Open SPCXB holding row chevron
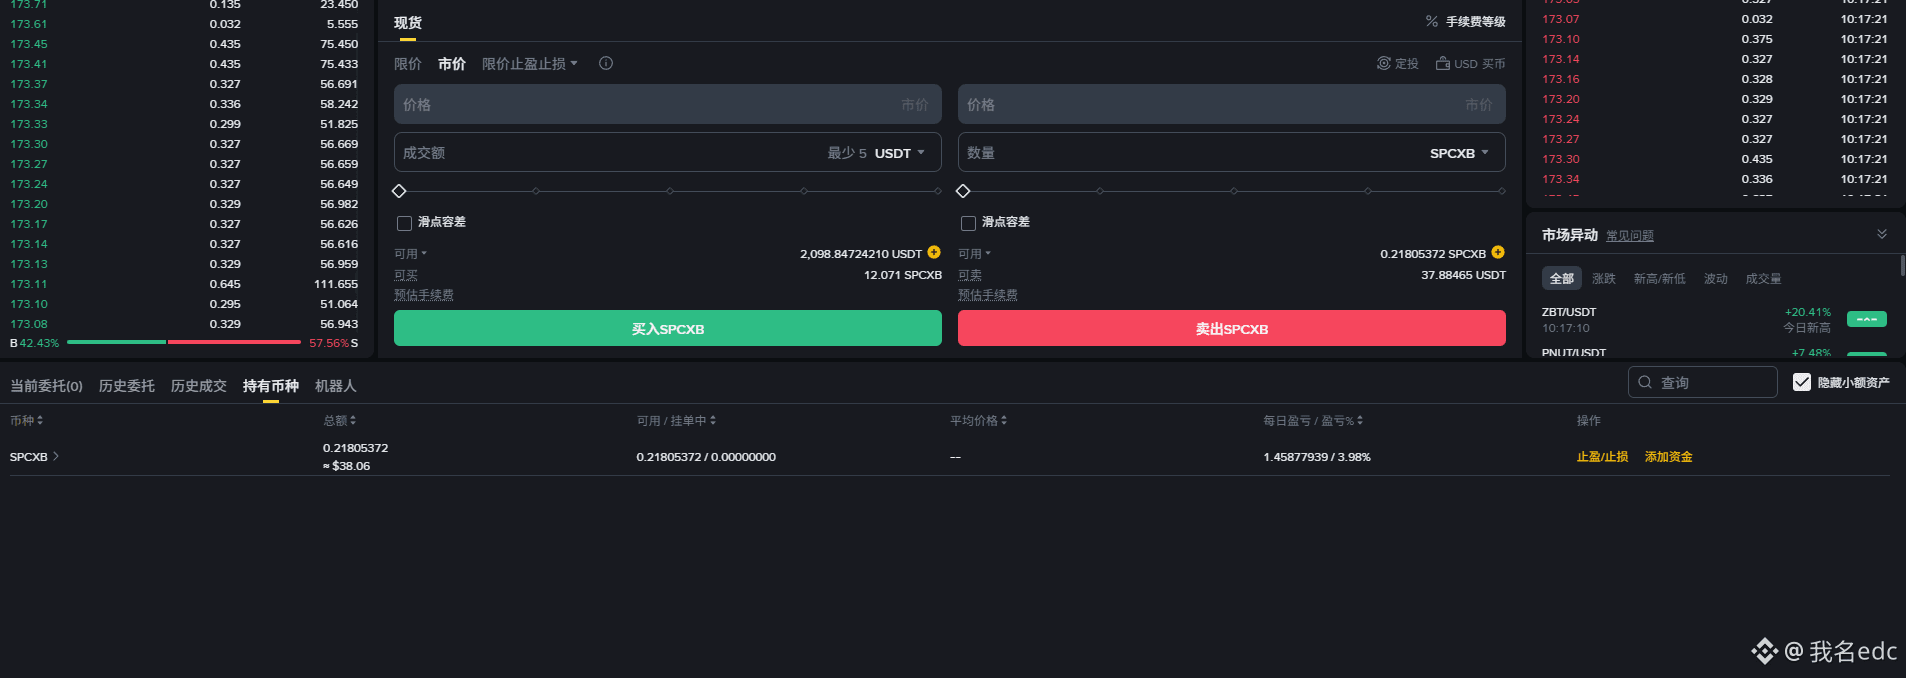1906x678 pixels. click(56, 456)
